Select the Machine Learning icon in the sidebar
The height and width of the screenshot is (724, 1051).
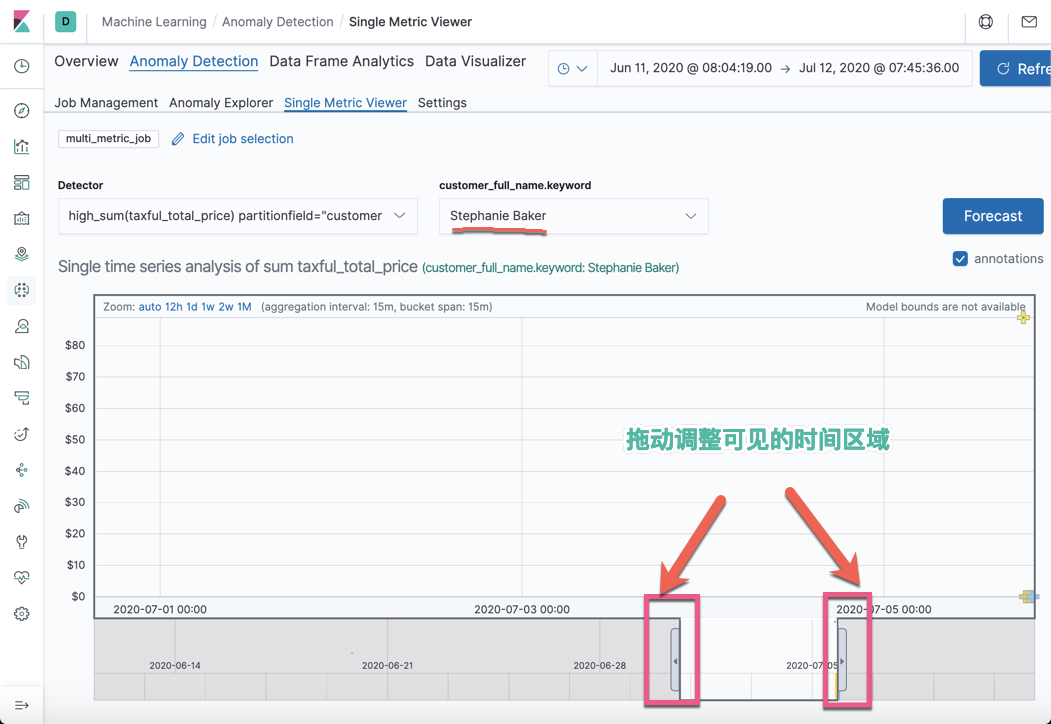pos(22,290)
